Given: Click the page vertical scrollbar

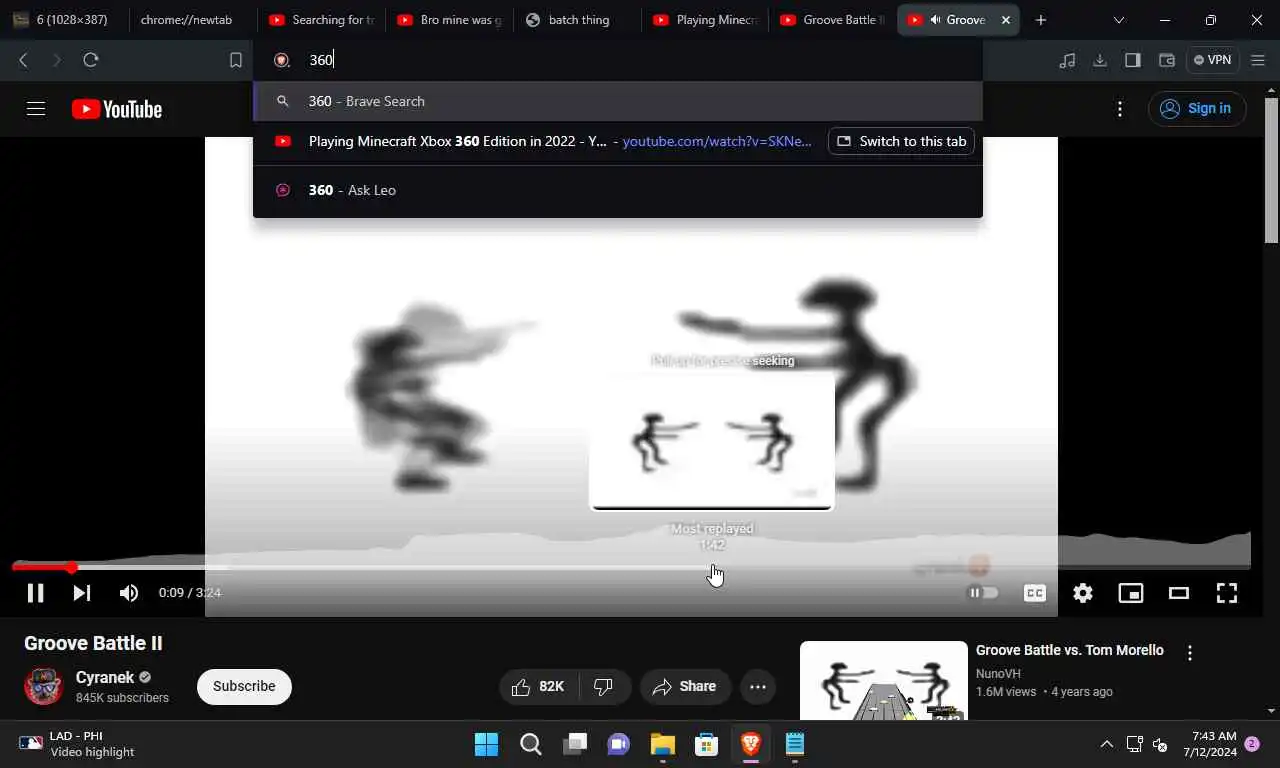Looking at the screenshot, I should pyautogui.click(x=1272, y=170).
